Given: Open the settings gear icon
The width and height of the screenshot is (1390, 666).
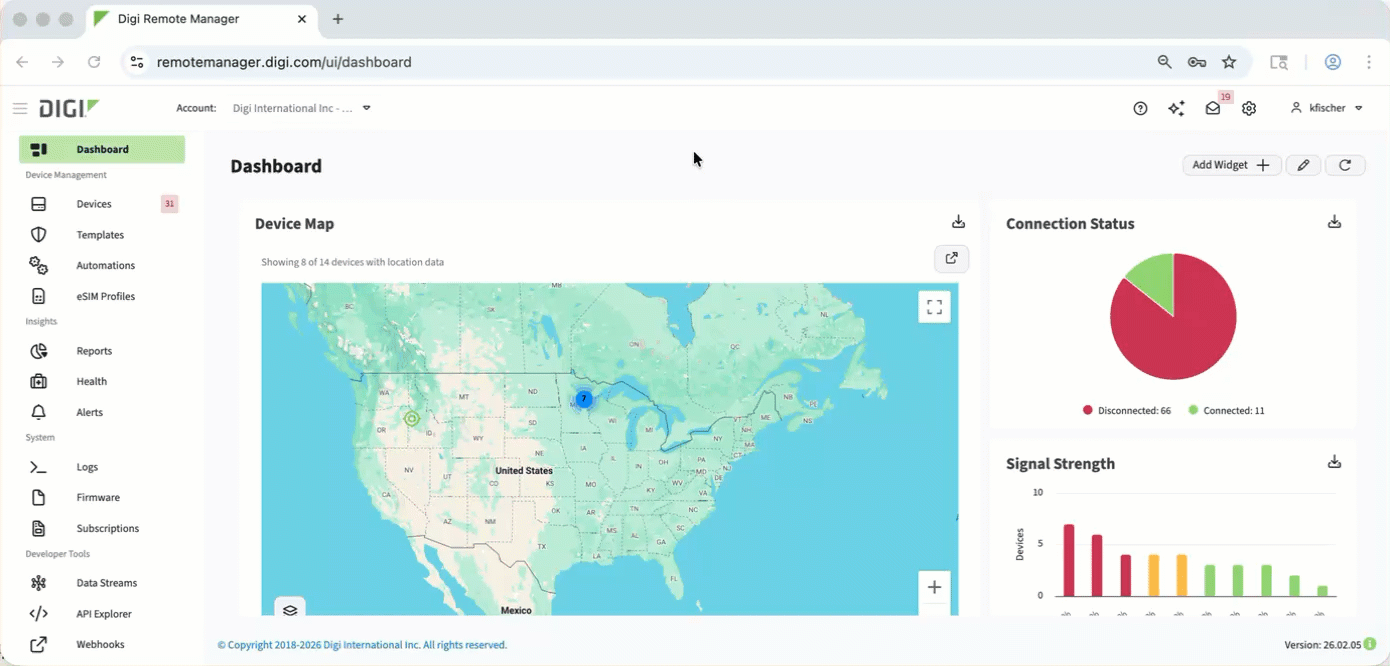Looking at the screenshot, I should pos(1249,109).
